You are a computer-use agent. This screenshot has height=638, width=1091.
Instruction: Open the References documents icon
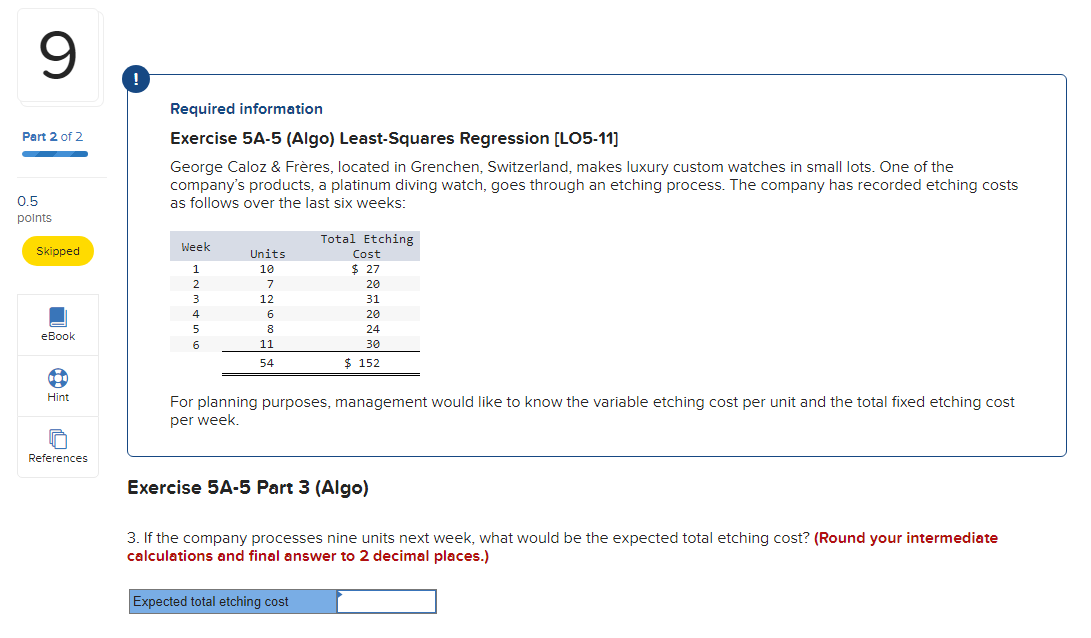[58, 439]
